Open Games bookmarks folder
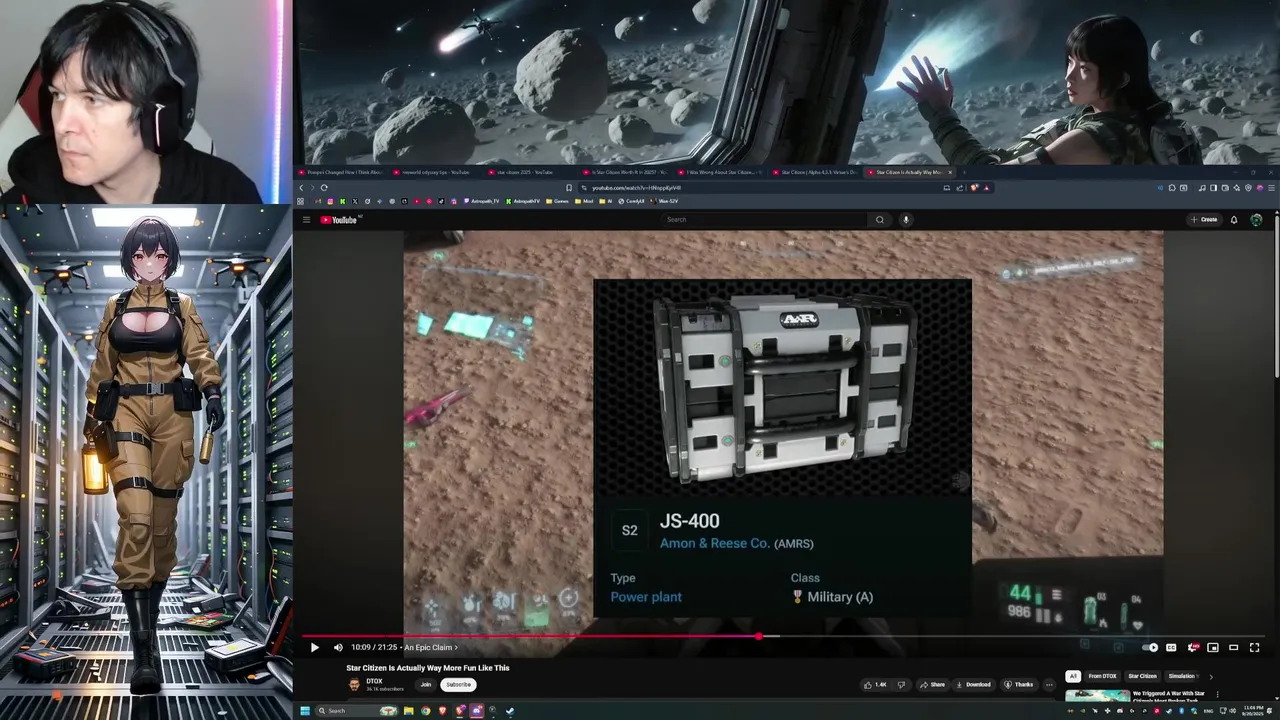1280x720 pixels. coord(557,201)
